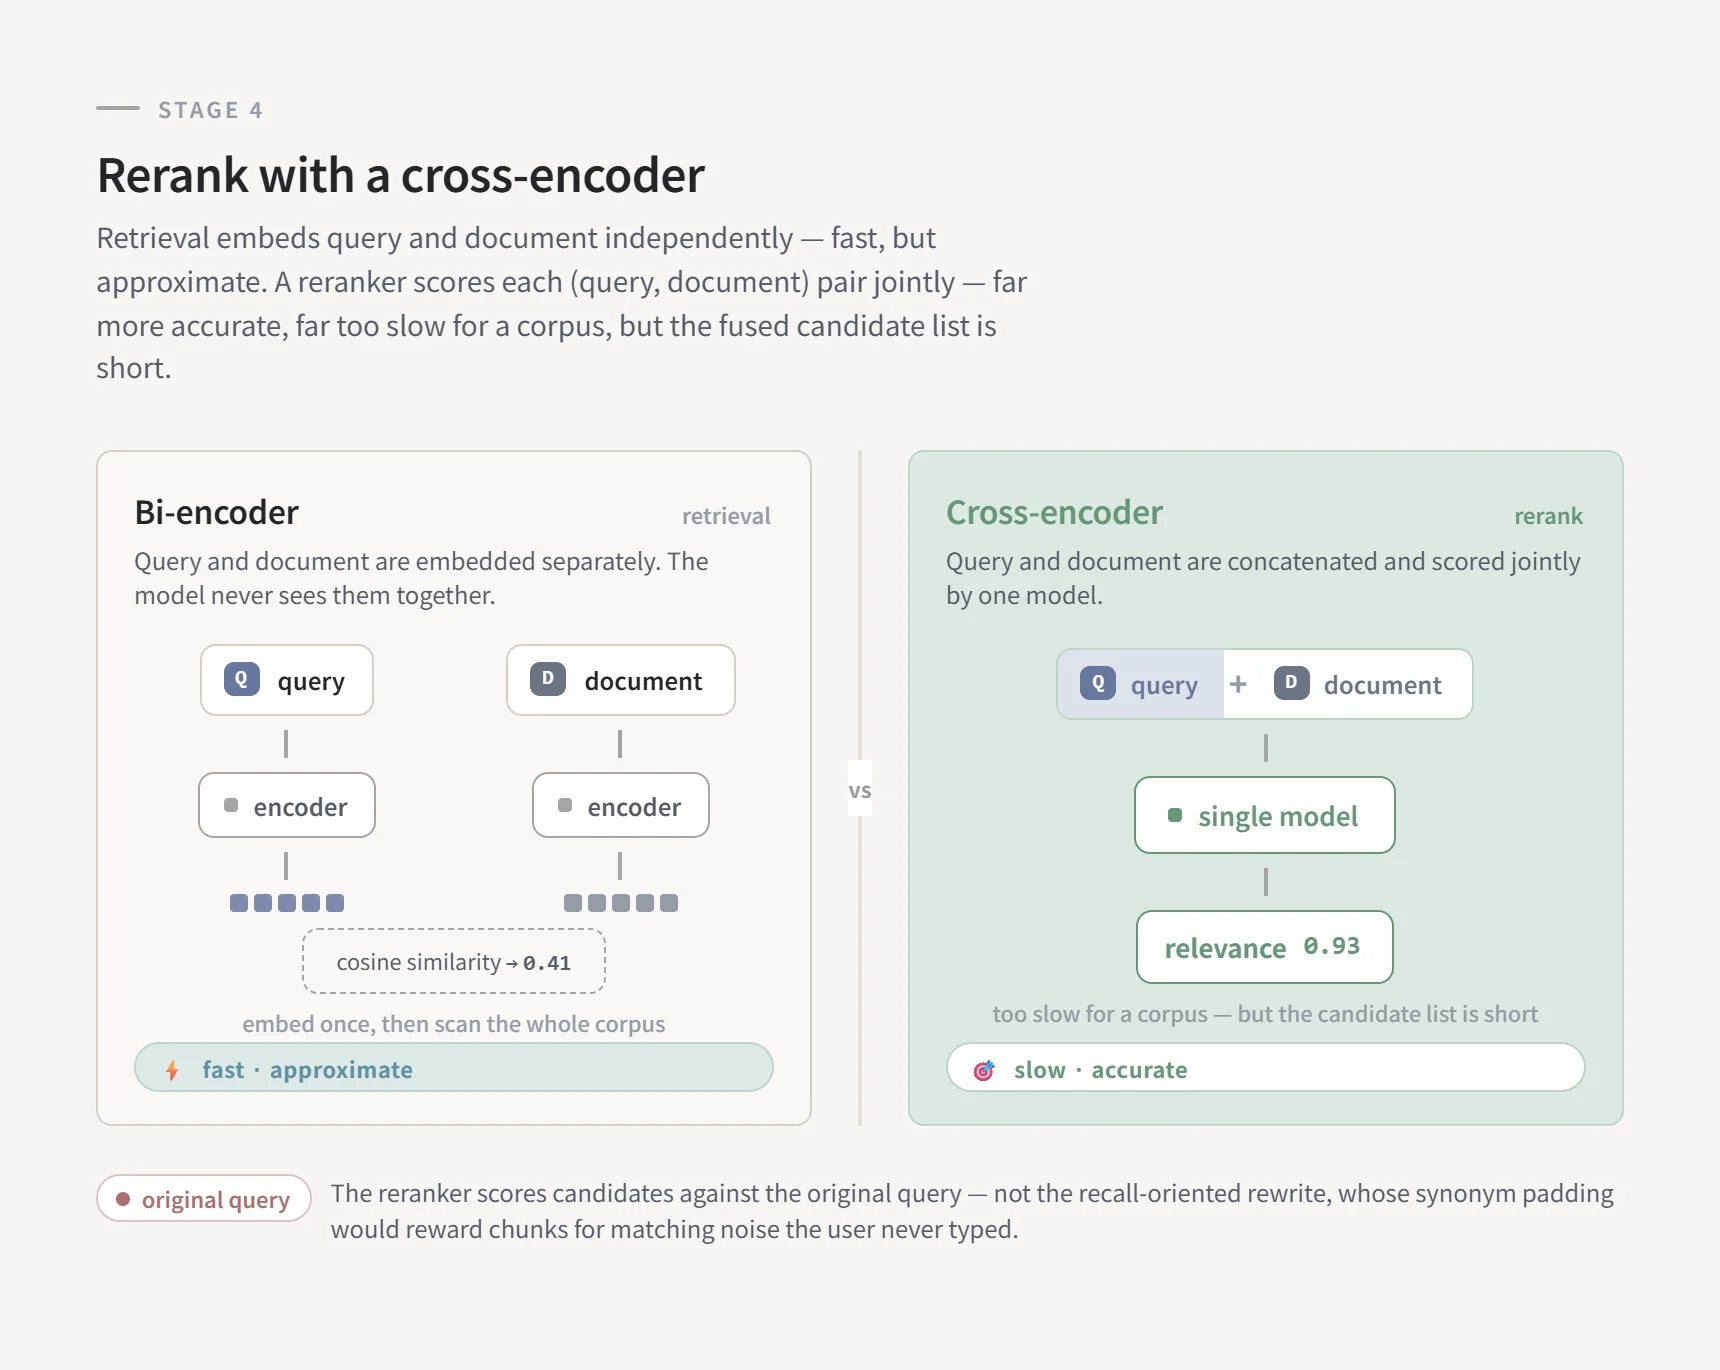The width and height of the screenshot is (1720, 1370).
Task: Click the D icon in bi-encoder document box
Action: click(x=548, y=679)
